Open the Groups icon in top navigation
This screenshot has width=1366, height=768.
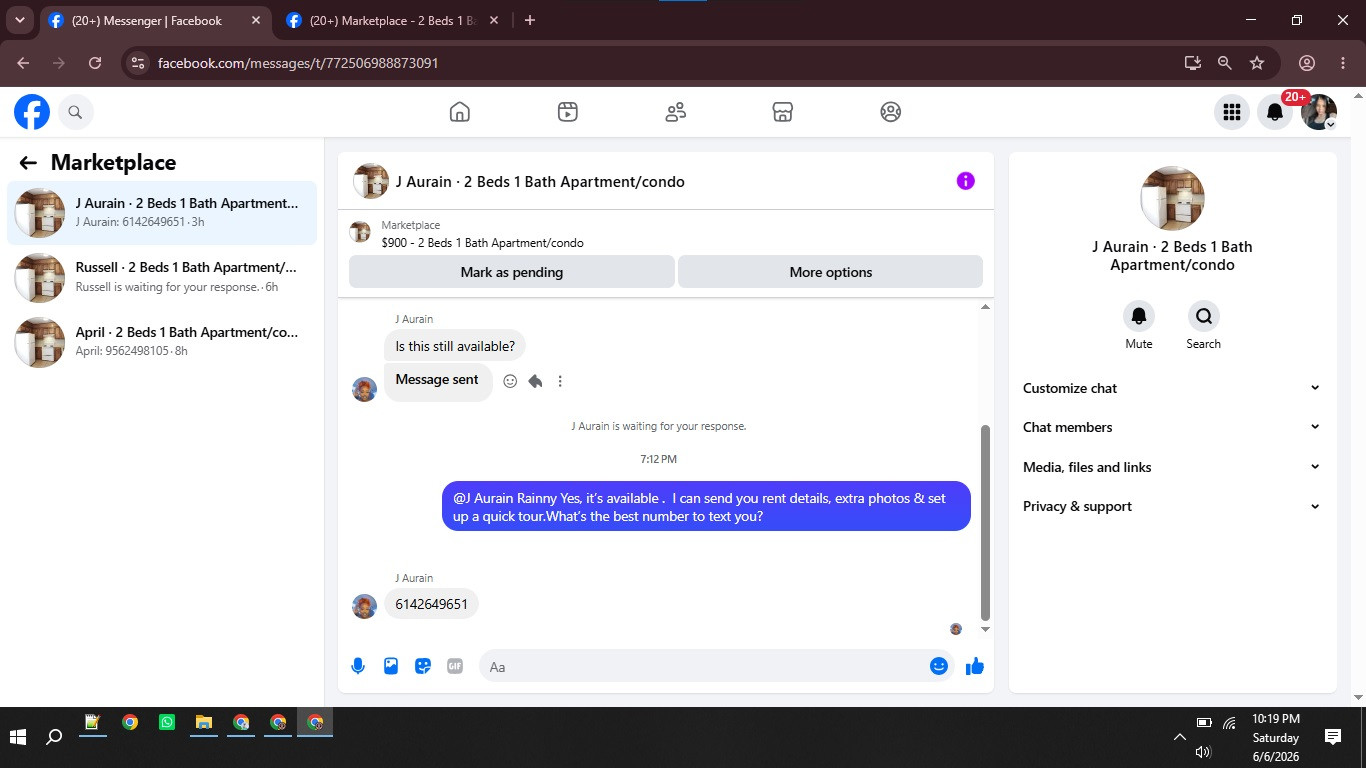[891, 112]
